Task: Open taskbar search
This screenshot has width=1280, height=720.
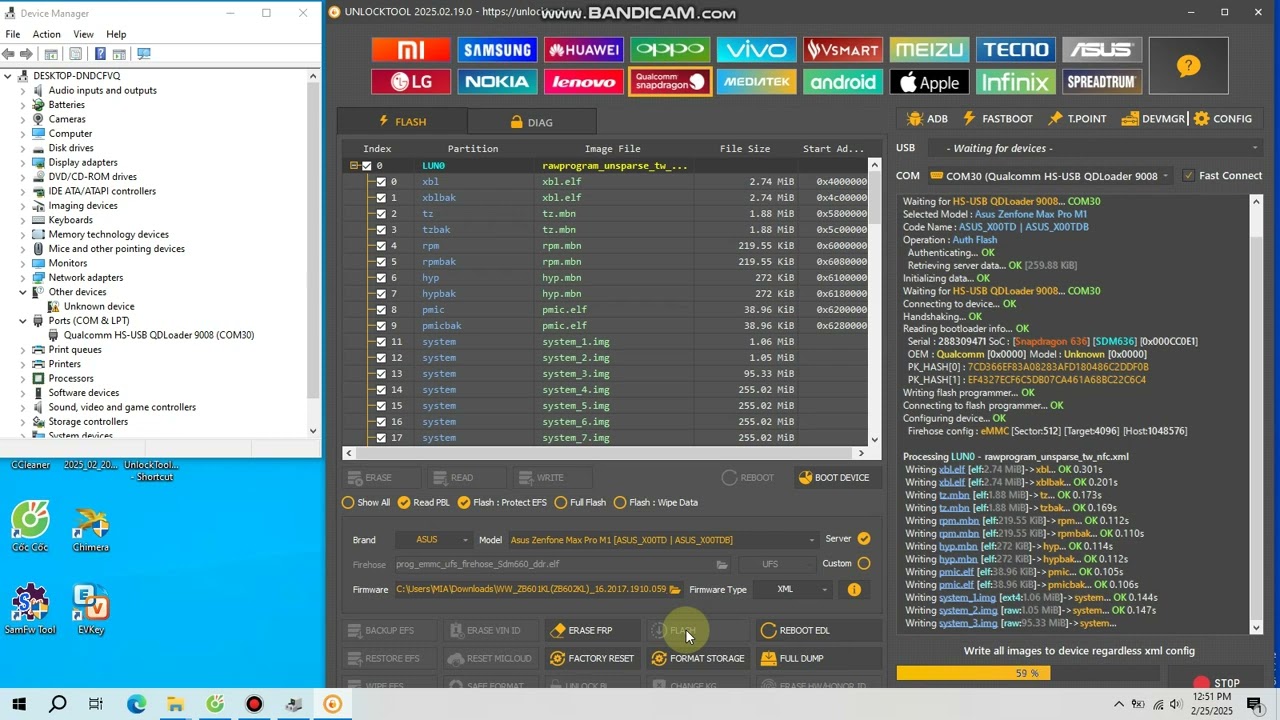Action: pos(58,704)
